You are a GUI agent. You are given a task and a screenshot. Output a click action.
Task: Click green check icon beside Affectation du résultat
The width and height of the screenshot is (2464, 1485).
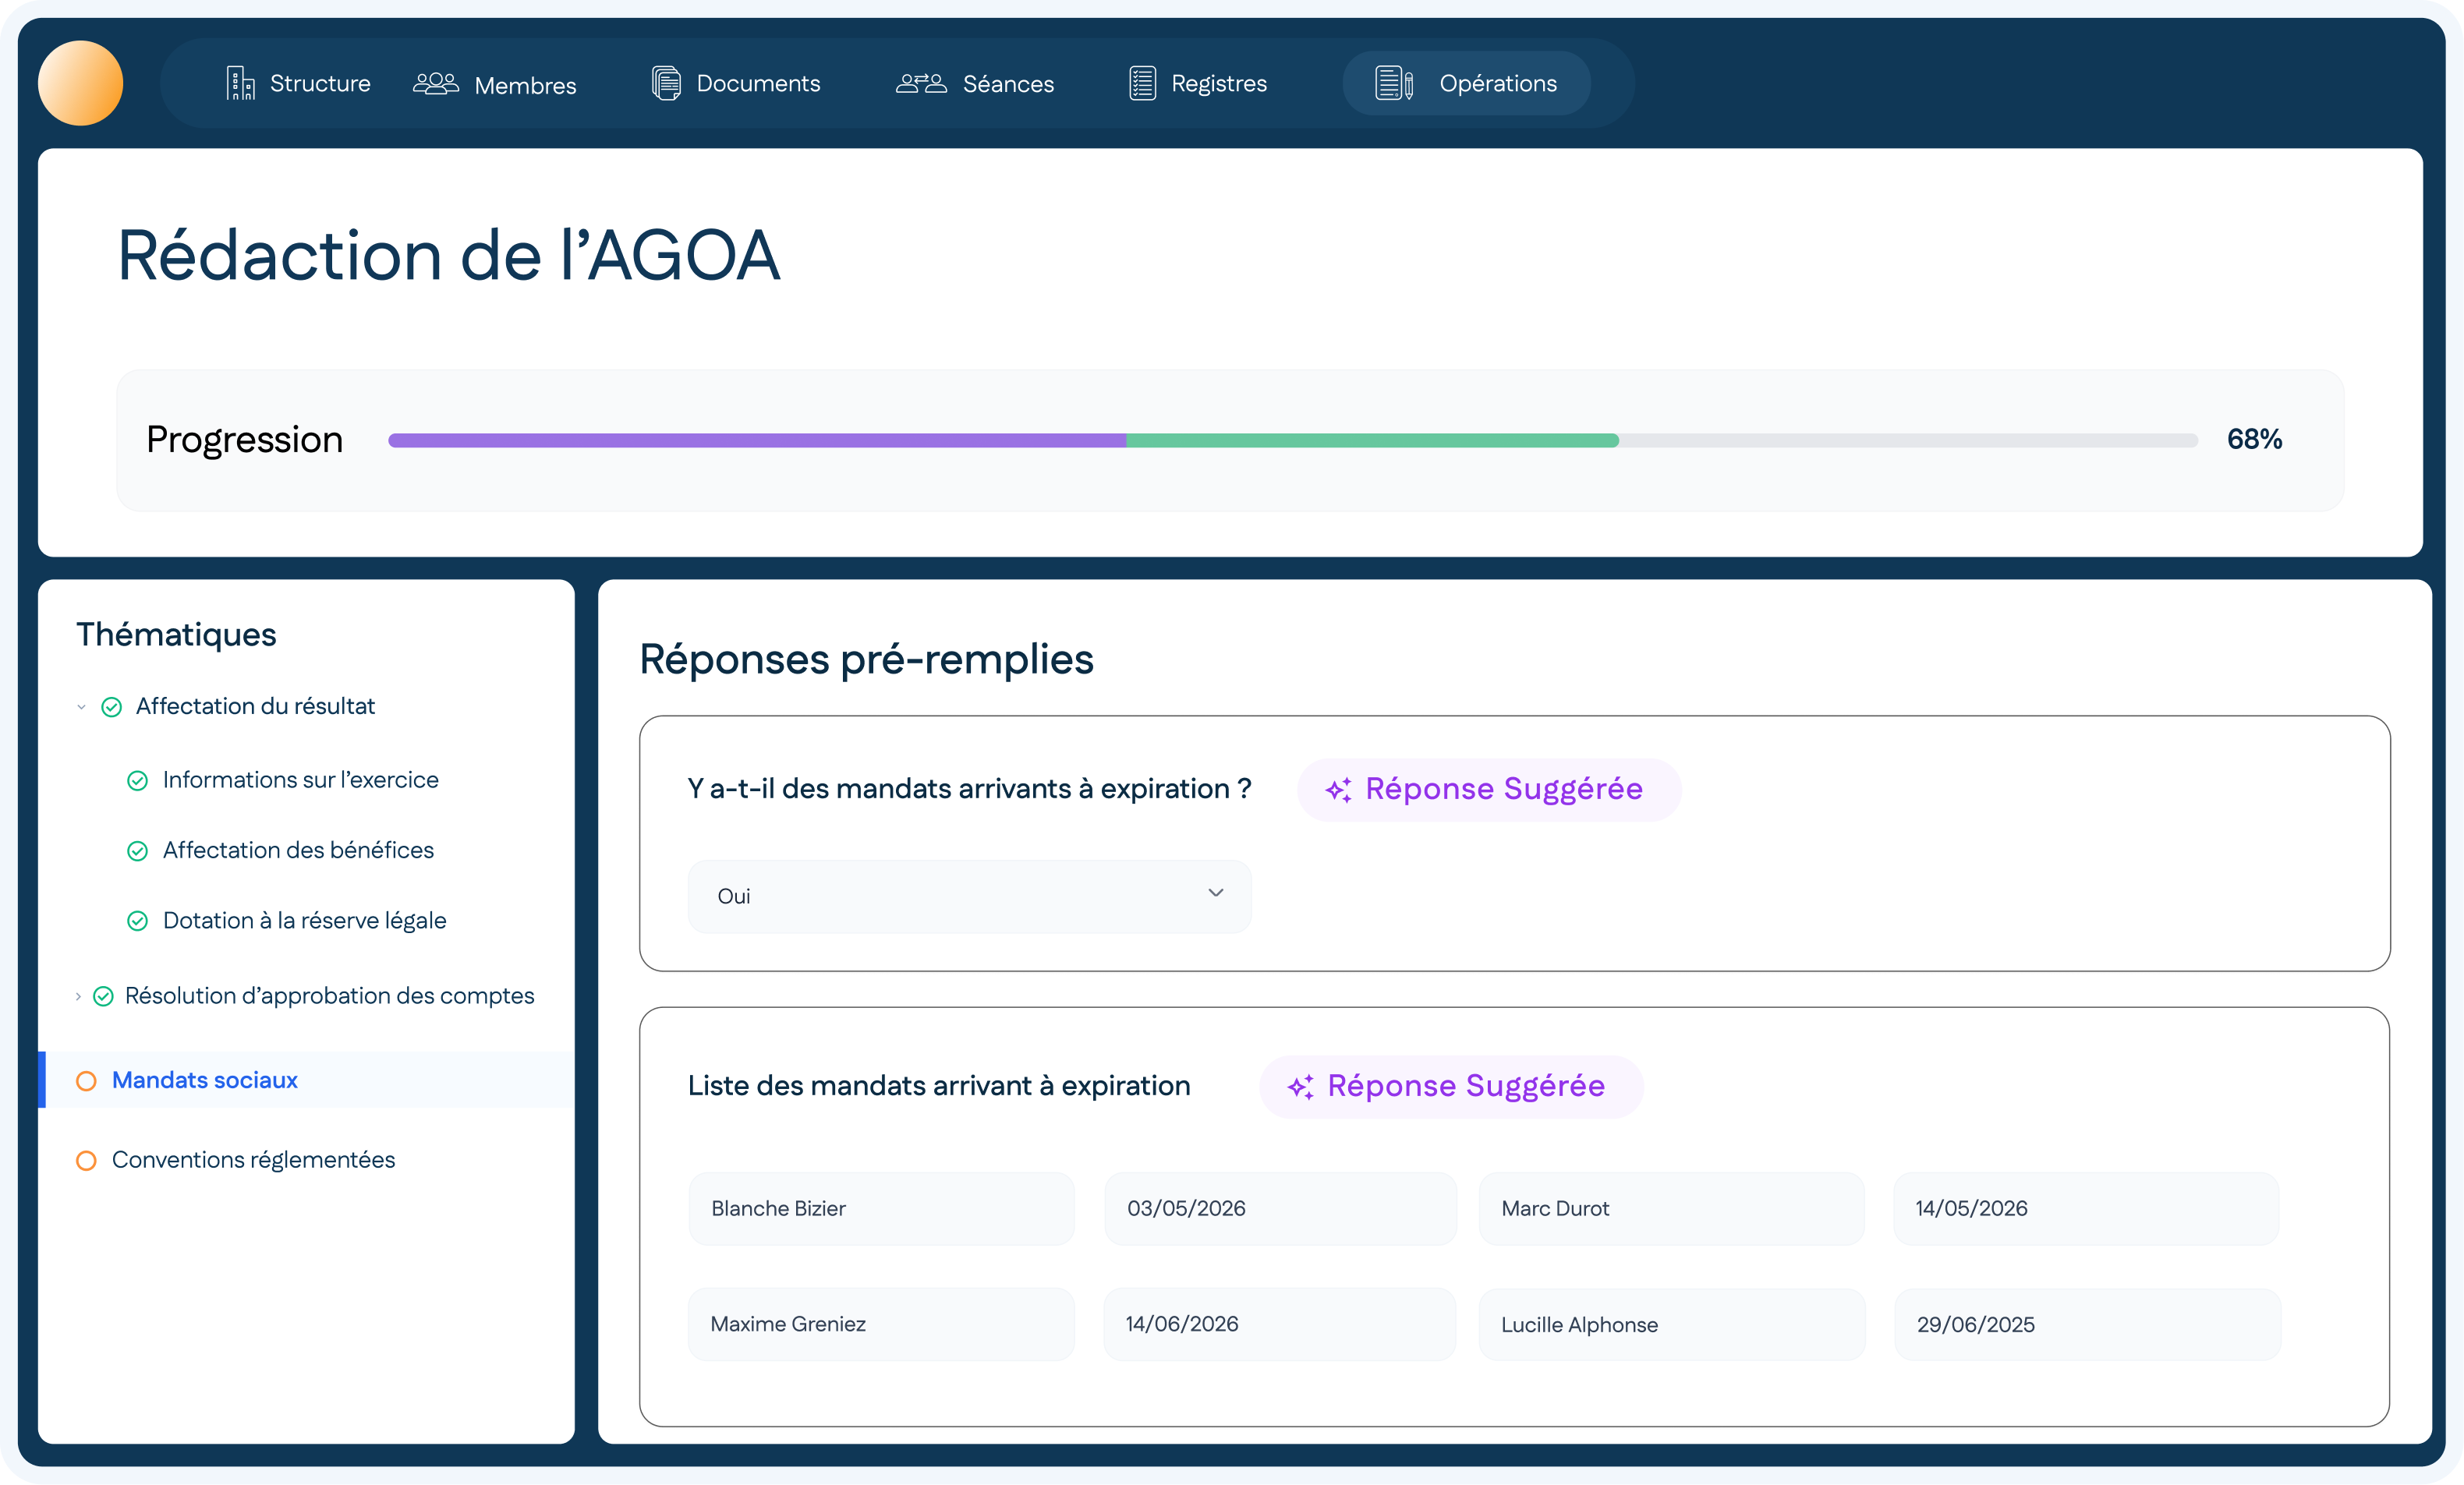click(112, 707)
